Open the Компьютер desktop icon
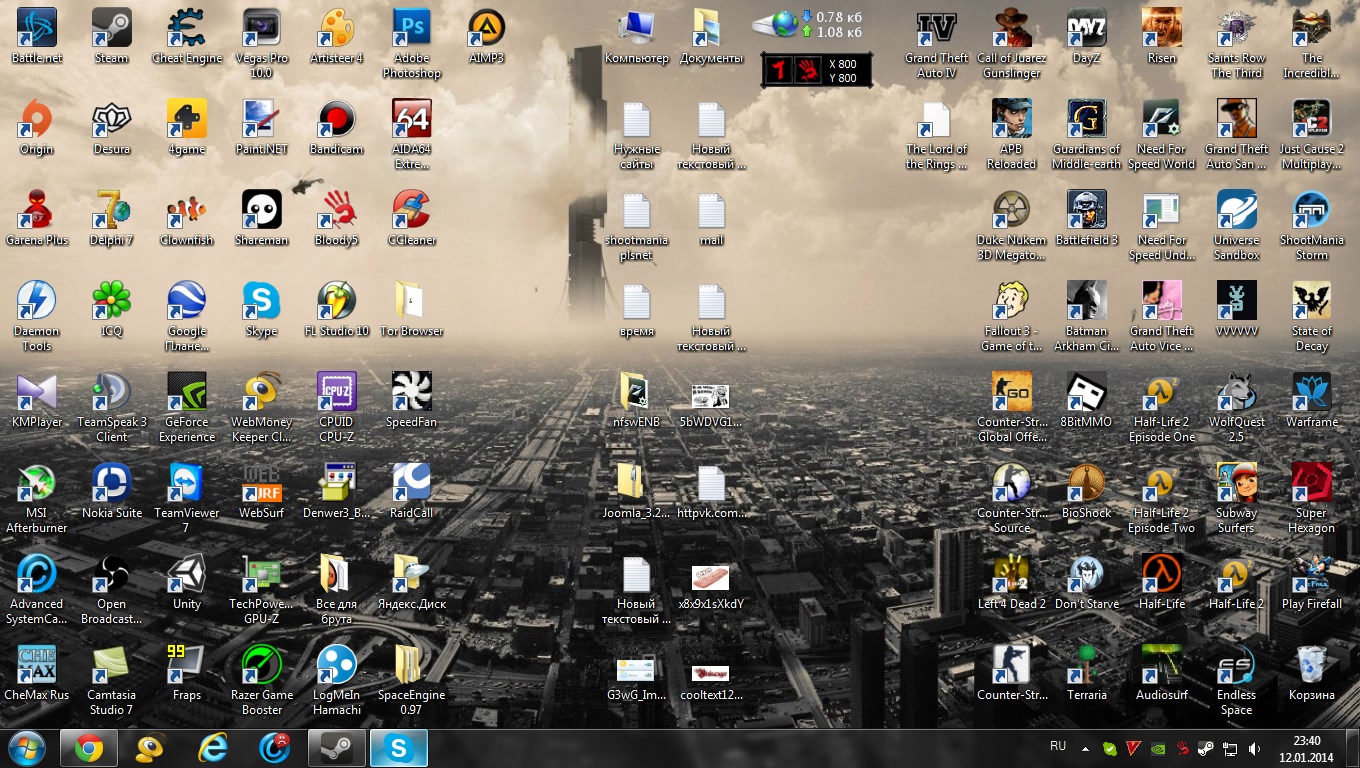This screenshot has height=768, width=1360. coord(636,37)
